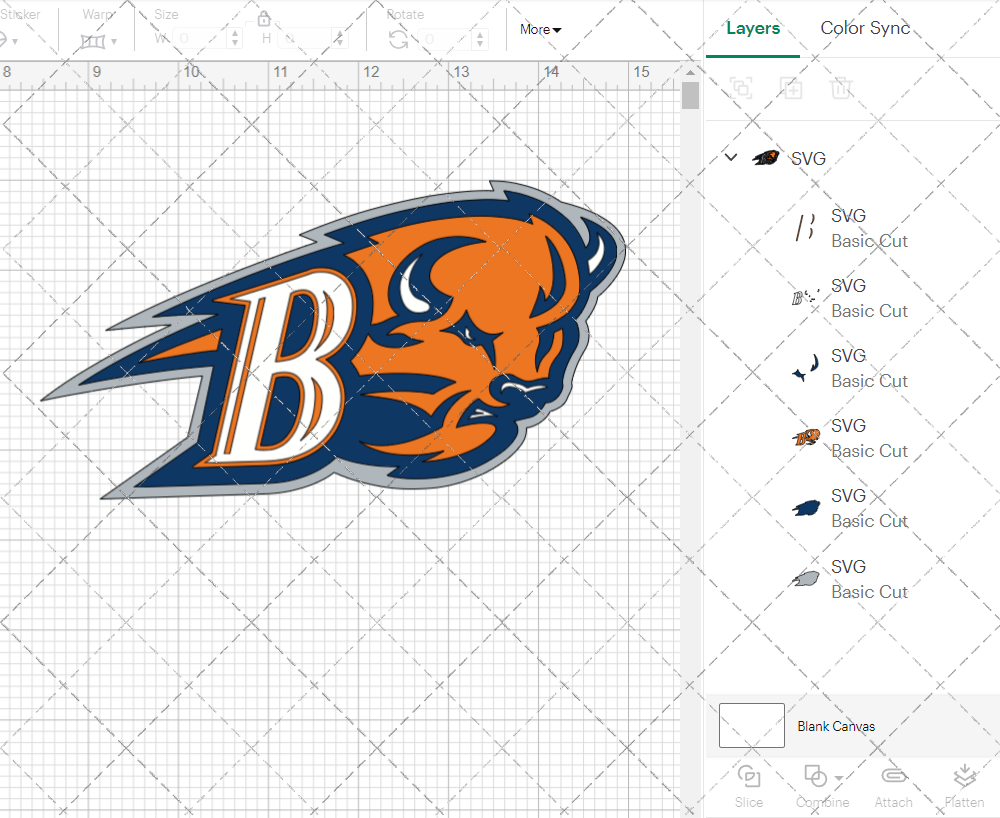Collapse the SVG layer group chevron
This screenshot has width=1000, height=818.
pyautogui.click(x=730, y=157)
